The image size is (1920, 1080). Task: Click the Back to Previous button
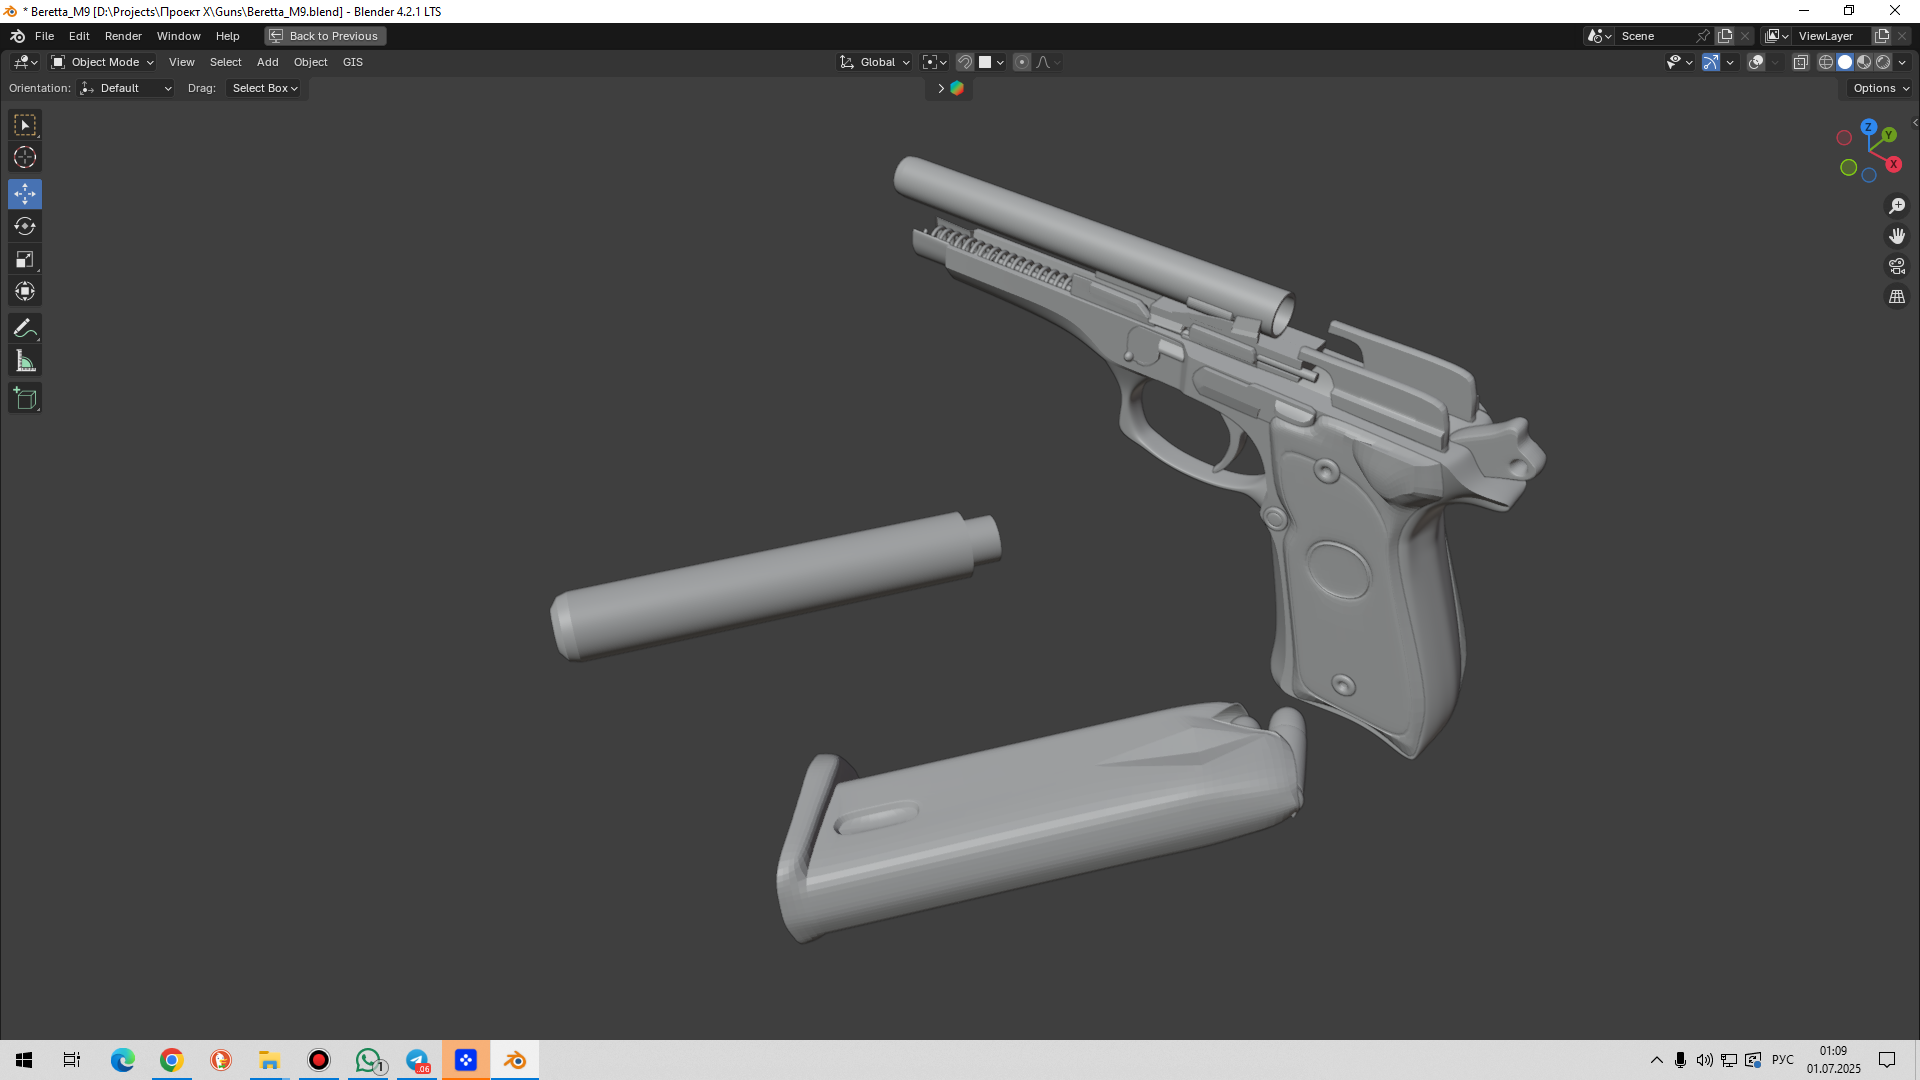click(x=325, y=36)
